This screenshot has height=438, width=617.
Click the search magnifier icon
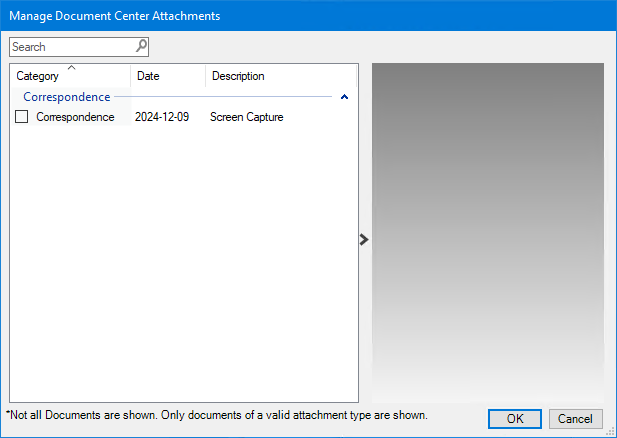click(x=141, y=46)
